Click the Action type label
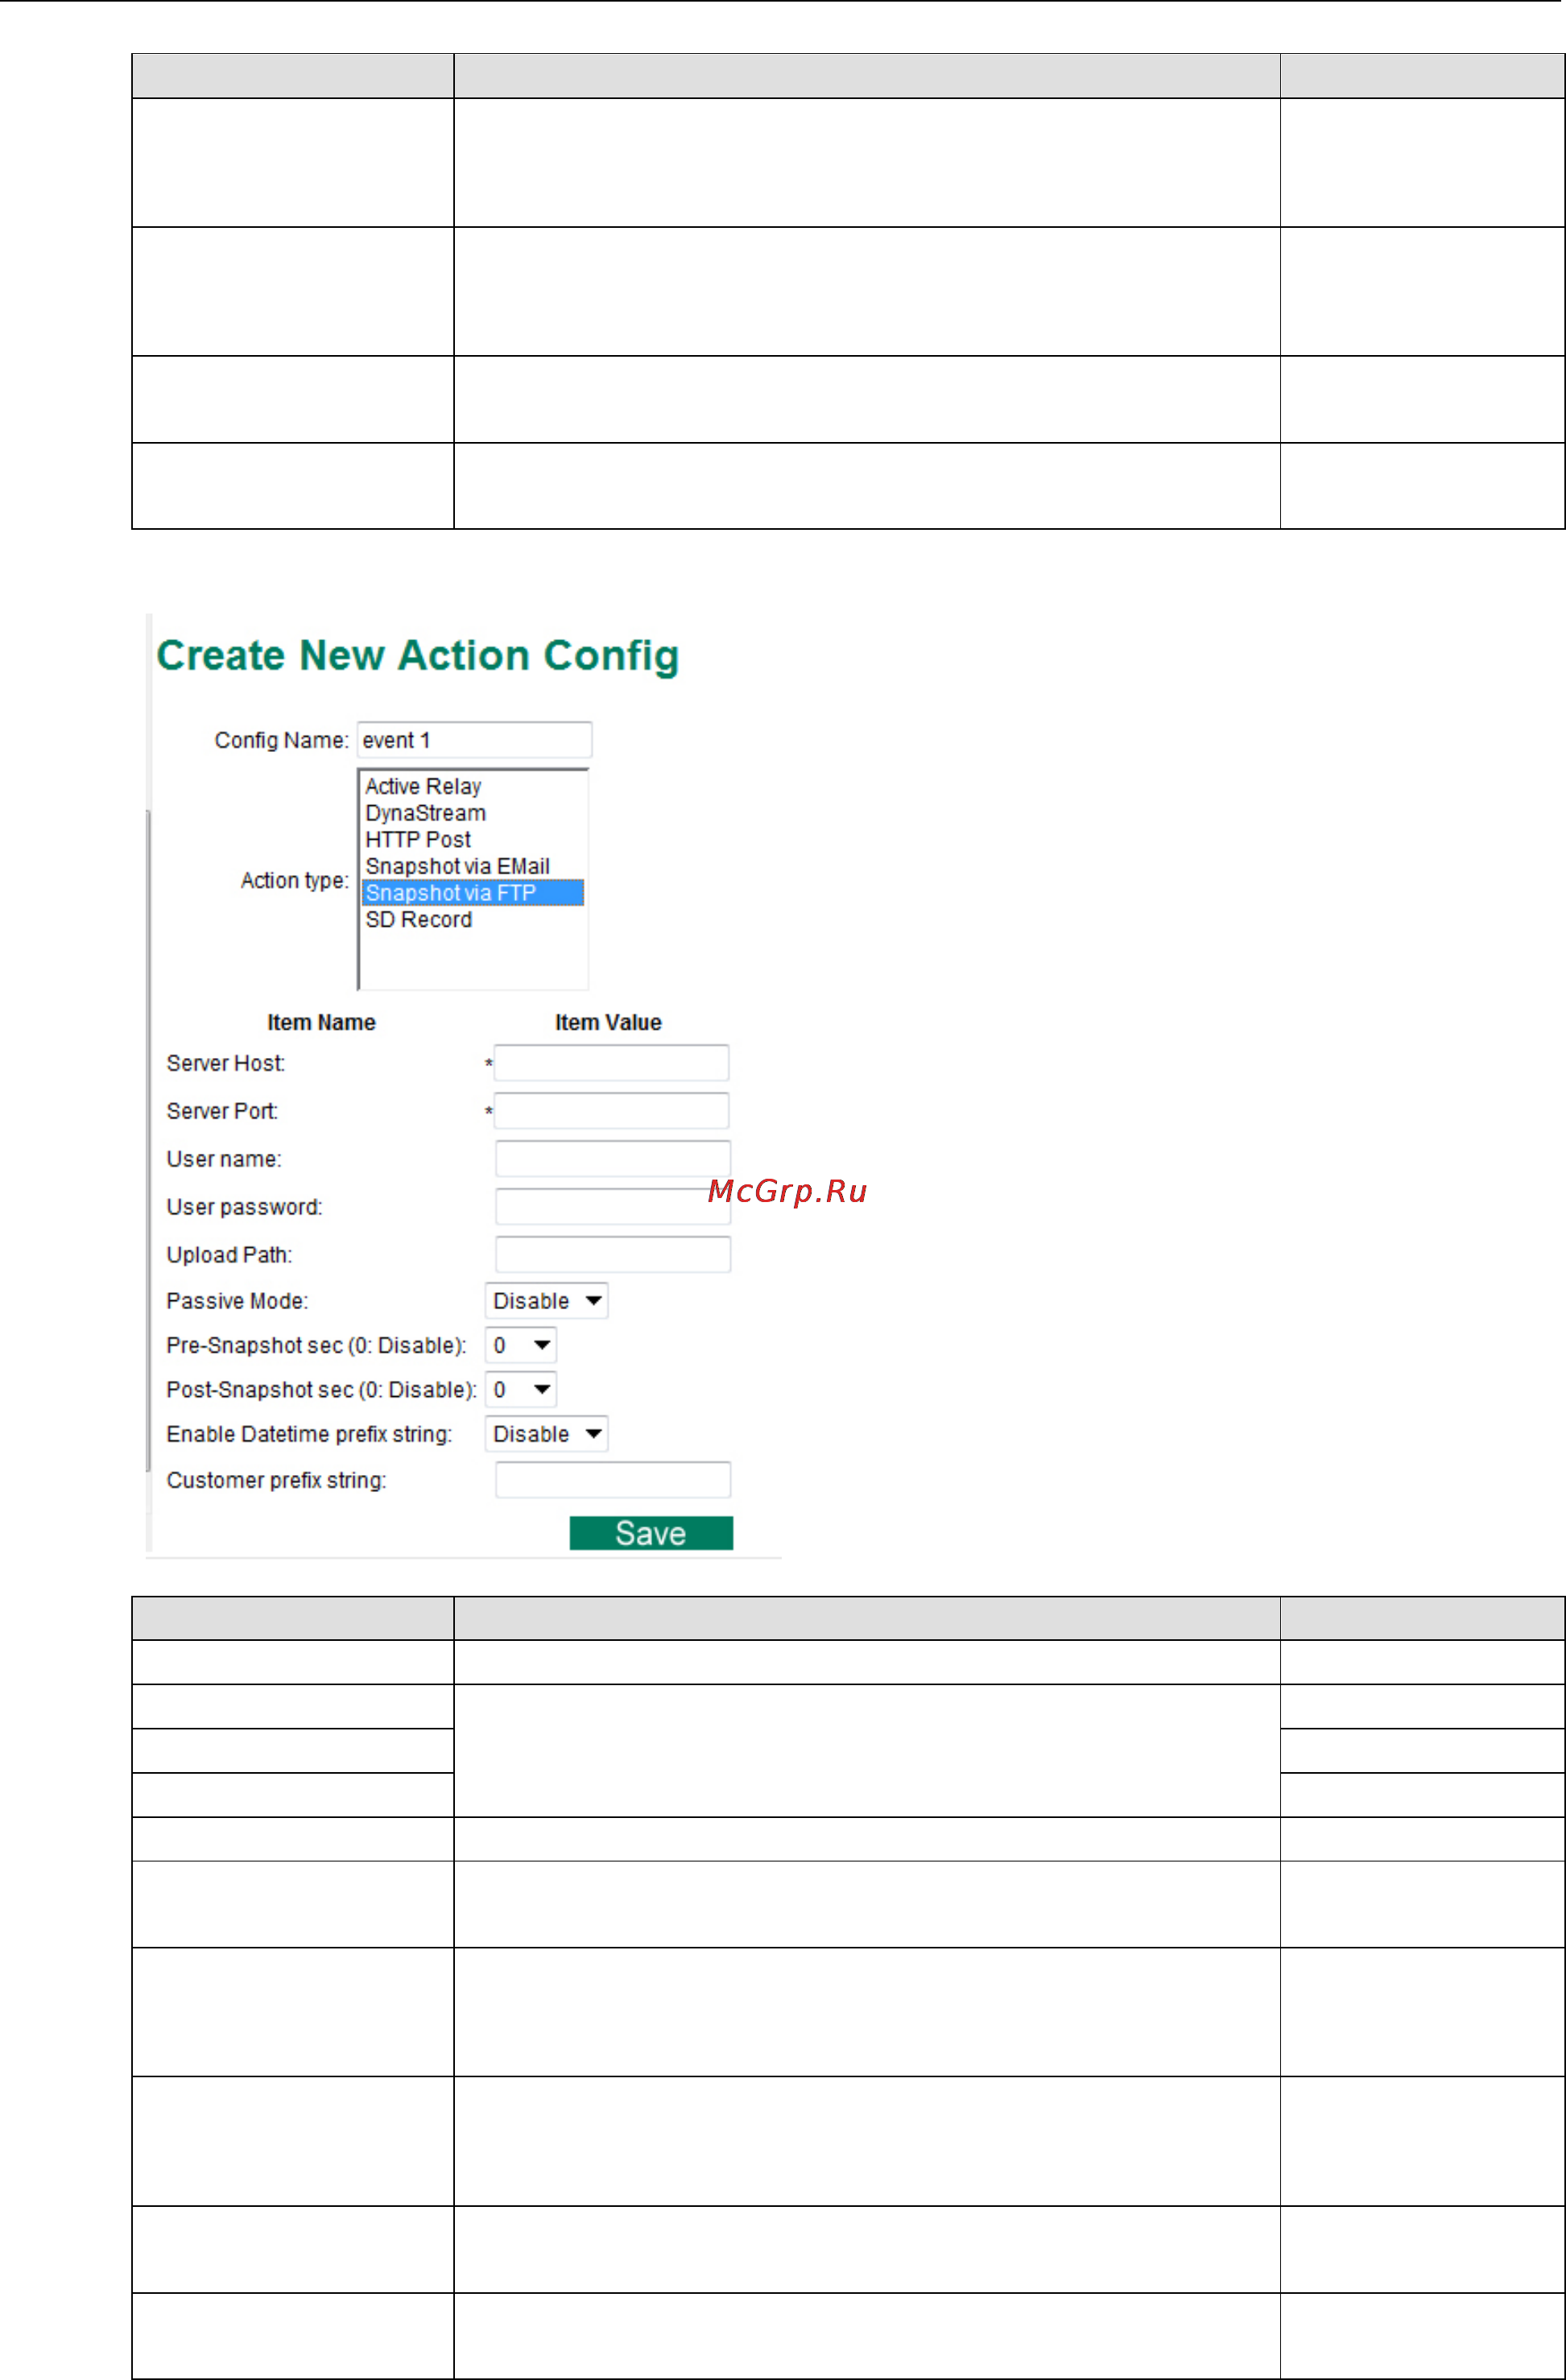The height and width of the screenshot is (2380, 1566). [x=294, y=880]
